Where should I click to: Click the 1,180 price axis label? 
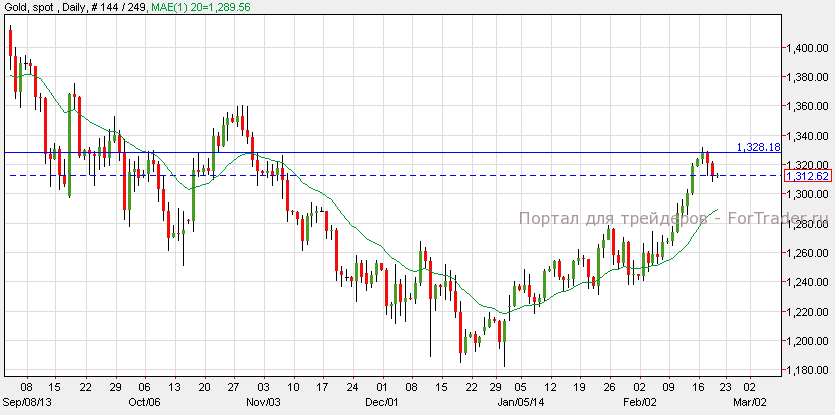pos(804,371)
